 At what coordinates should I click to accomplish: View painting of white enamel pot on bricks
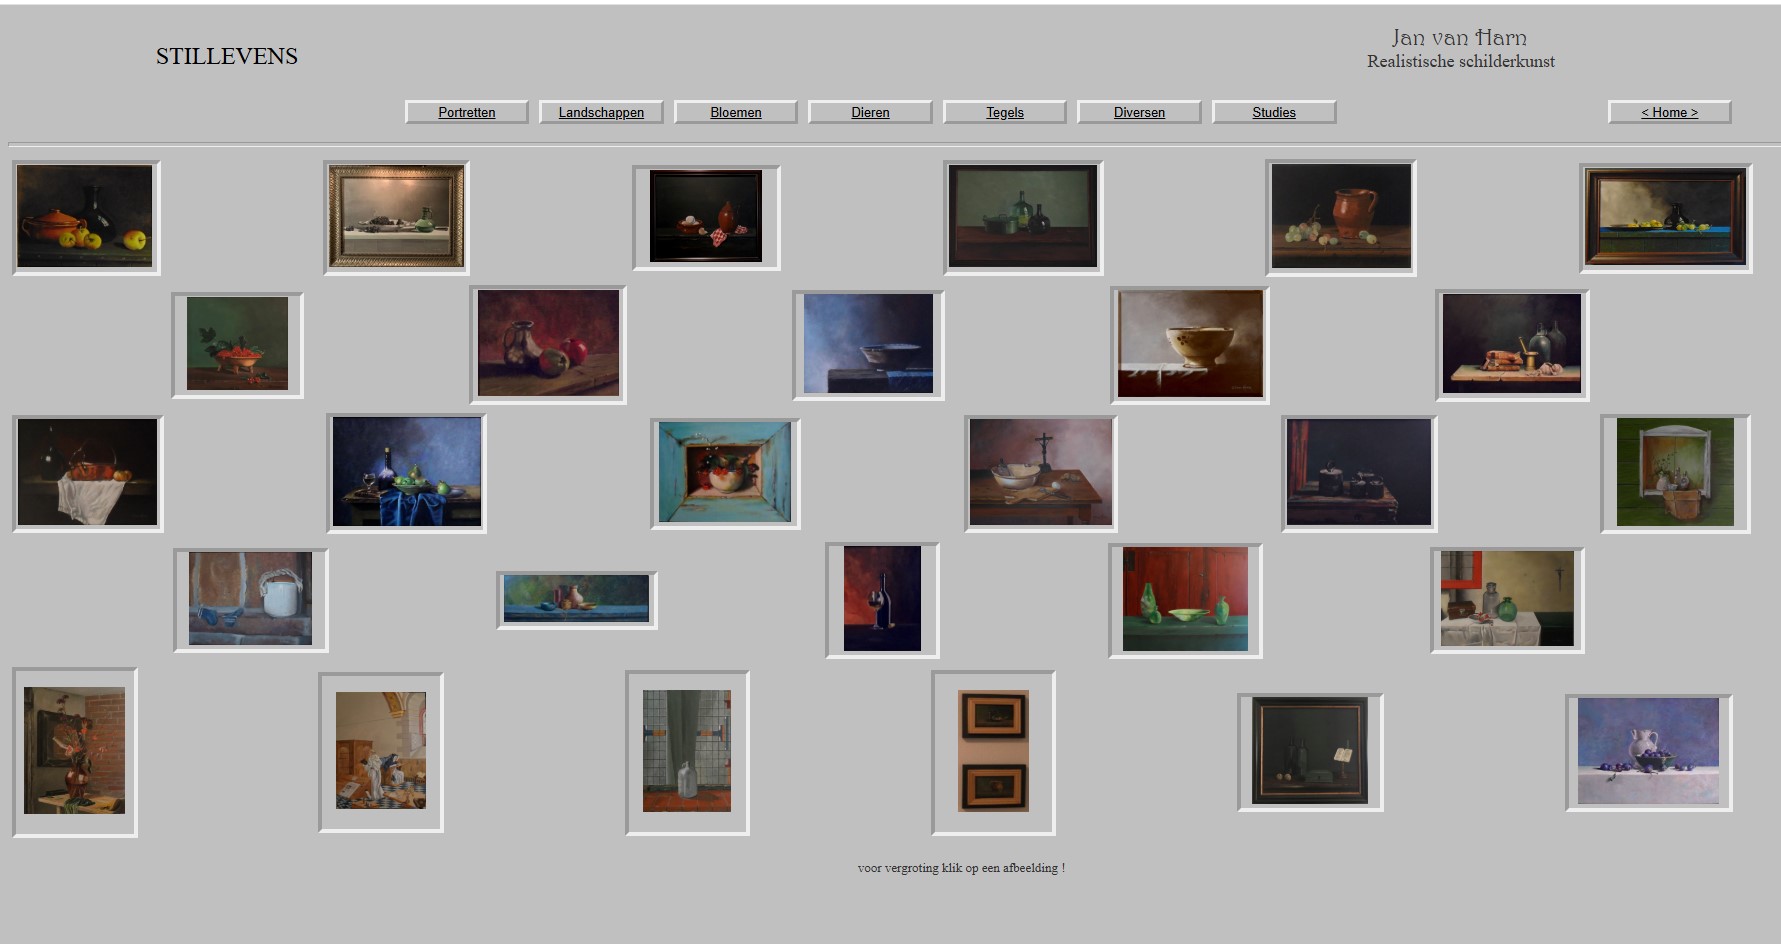pyautogui.click(x=251, y=600)
